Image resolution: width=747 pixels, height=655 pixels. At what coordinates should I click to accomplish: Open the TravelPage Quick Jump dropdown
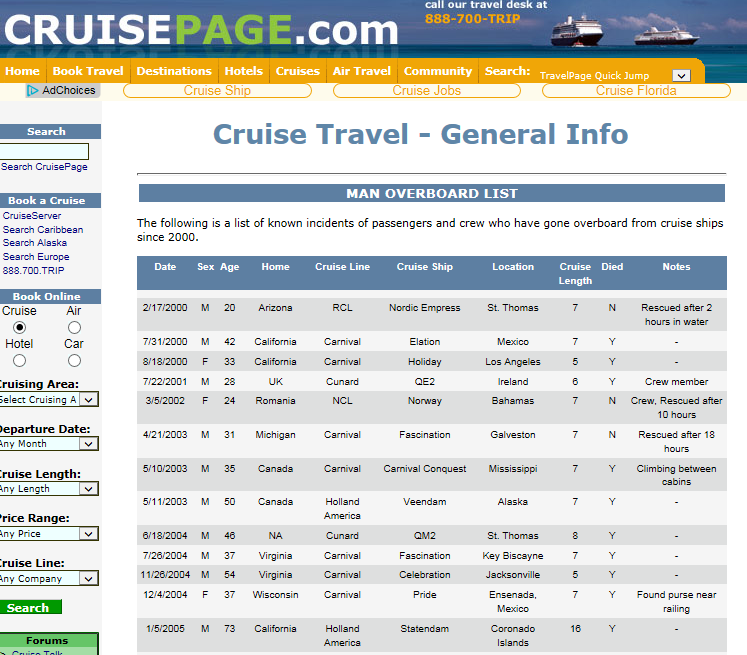[x=681, y=76]
